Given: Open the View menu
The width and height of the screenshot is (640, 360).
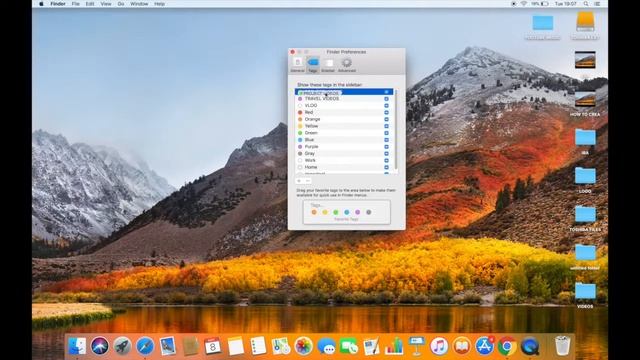Looking at the screenshot, I should pos(106,4).
